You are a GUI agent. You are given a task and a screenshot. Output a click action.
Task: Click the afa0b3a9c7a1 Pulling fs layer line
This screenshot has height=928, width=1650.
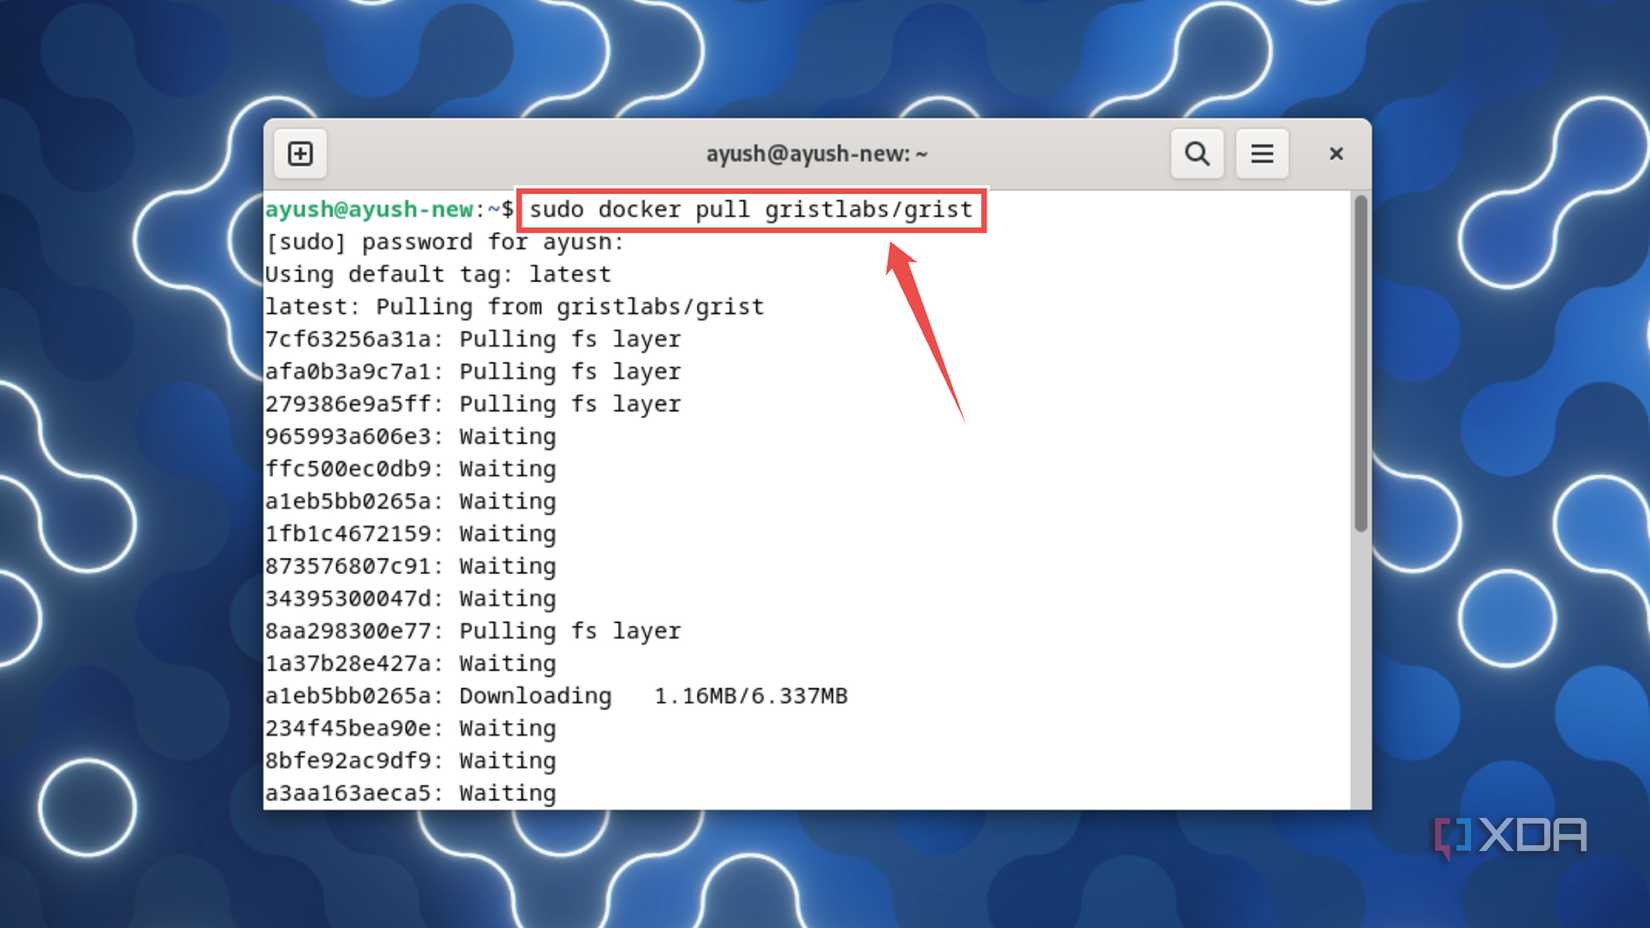coord(473,371)
